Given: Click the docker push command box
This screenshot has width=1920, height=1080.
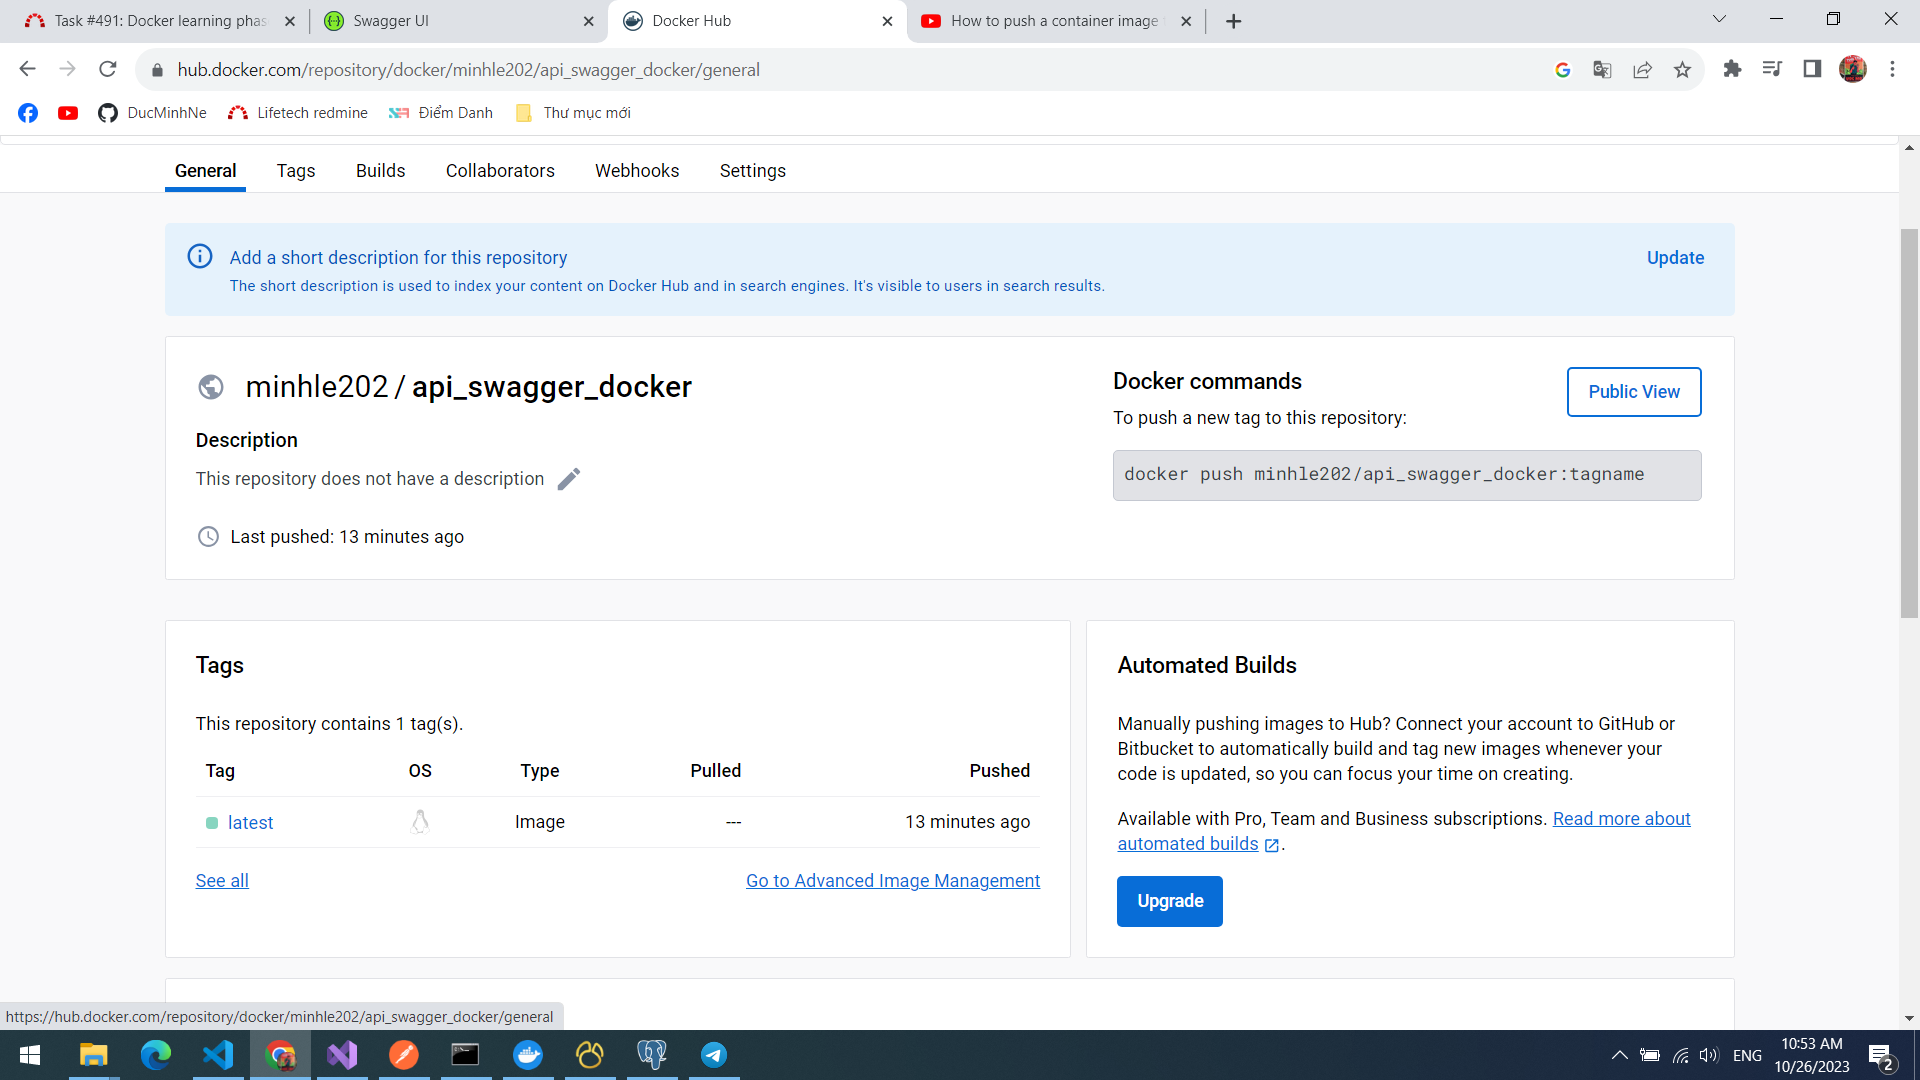Looking at the screenshot, I should pyautogui.click(x=1406, y=475).
